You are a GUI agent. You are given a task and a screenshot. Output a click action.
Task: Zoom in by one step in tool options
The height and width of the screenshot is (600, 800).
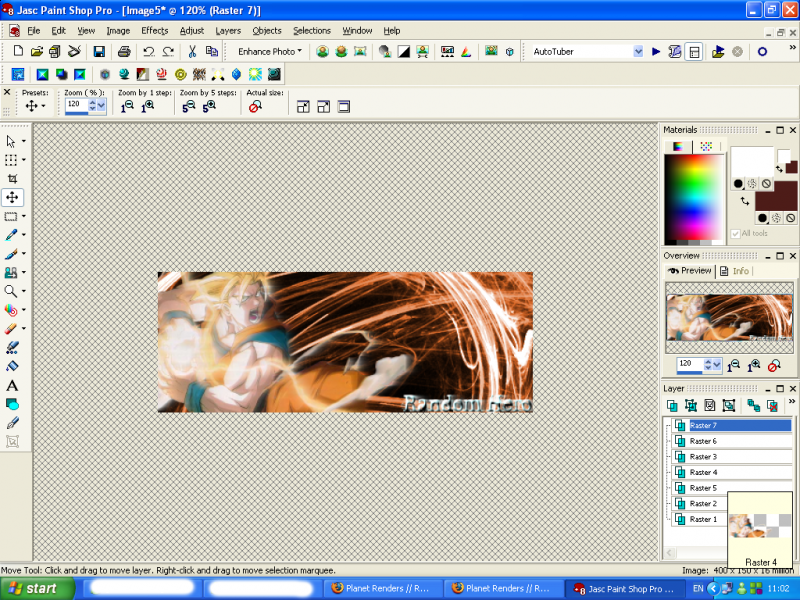coord(147,107)
